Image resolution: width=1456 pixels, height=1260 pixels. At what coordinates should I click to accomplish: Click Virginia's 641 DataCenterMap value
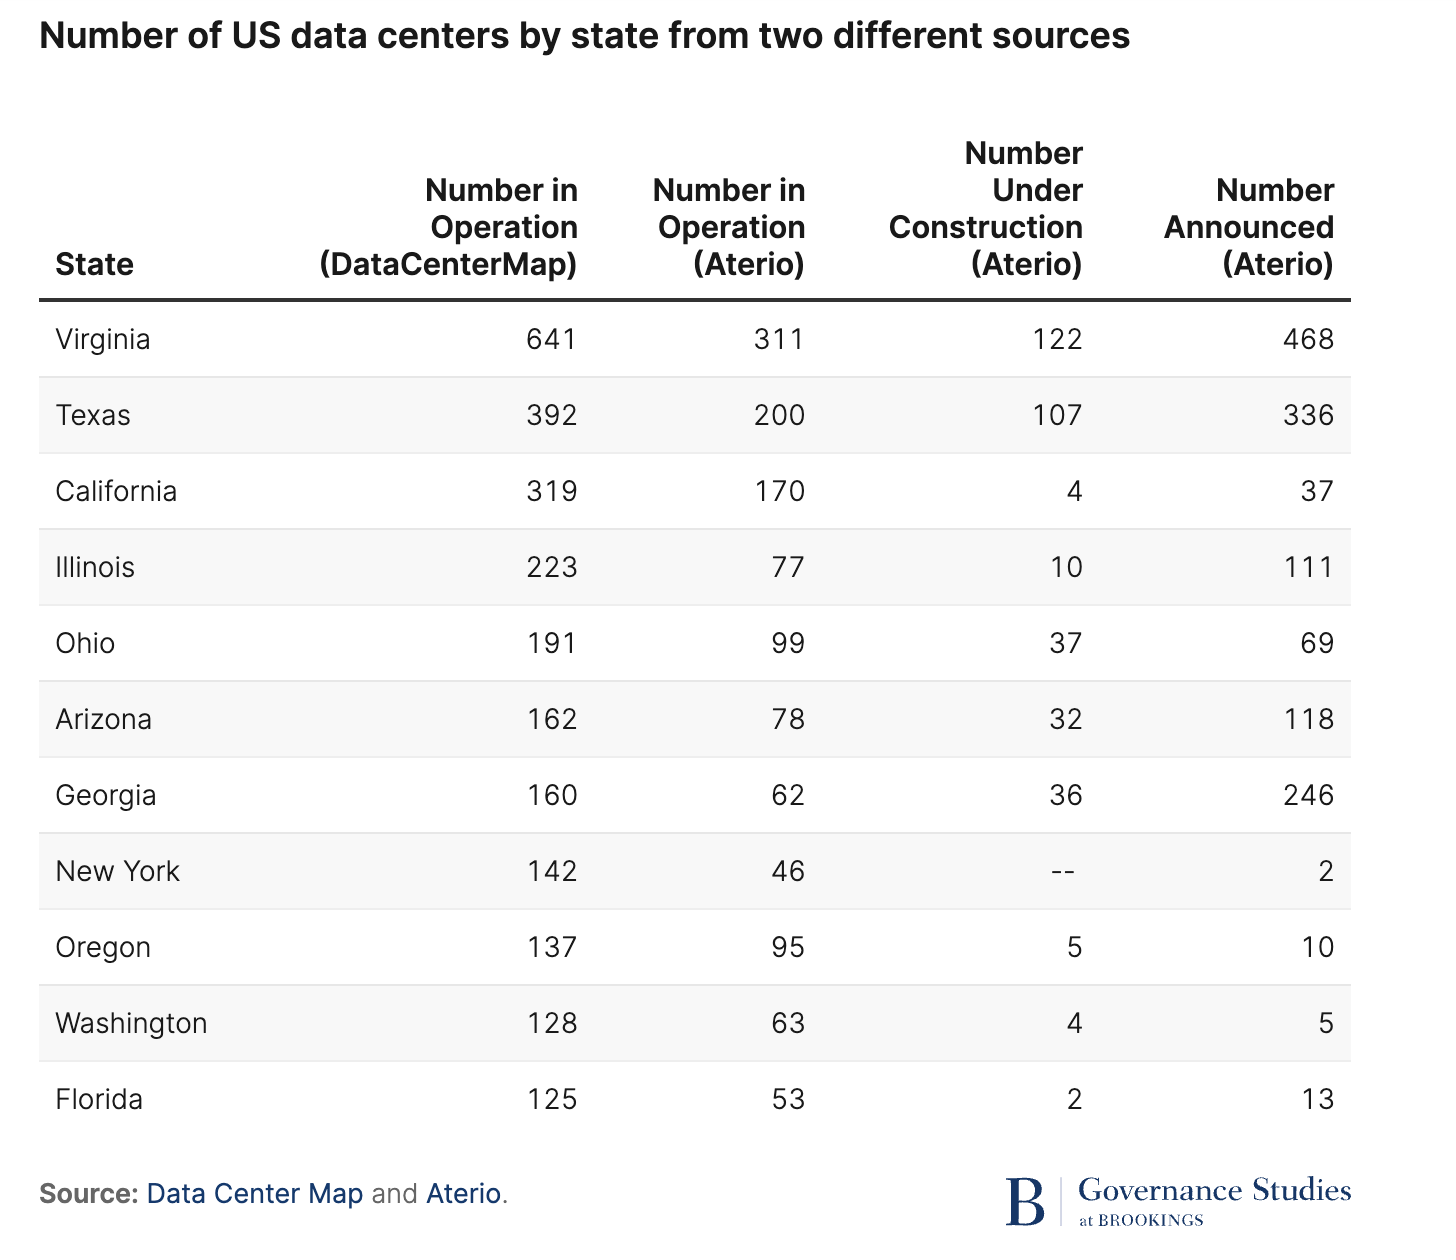click(x=551, y=340)
